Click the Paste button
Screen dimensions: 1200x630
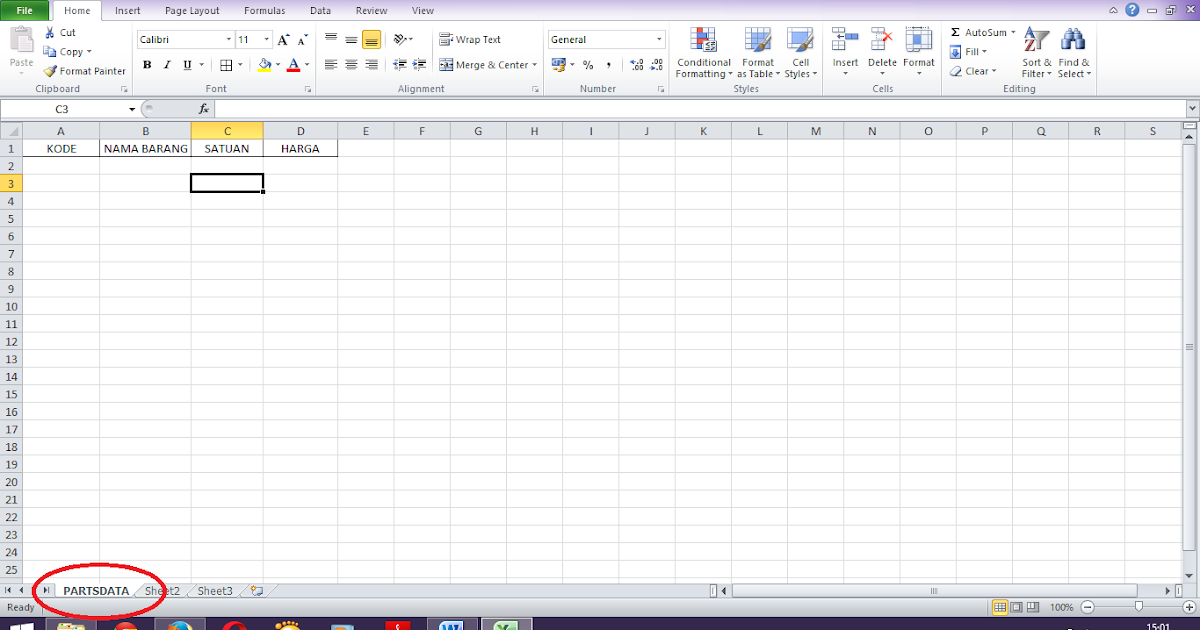tap(20, 47)
